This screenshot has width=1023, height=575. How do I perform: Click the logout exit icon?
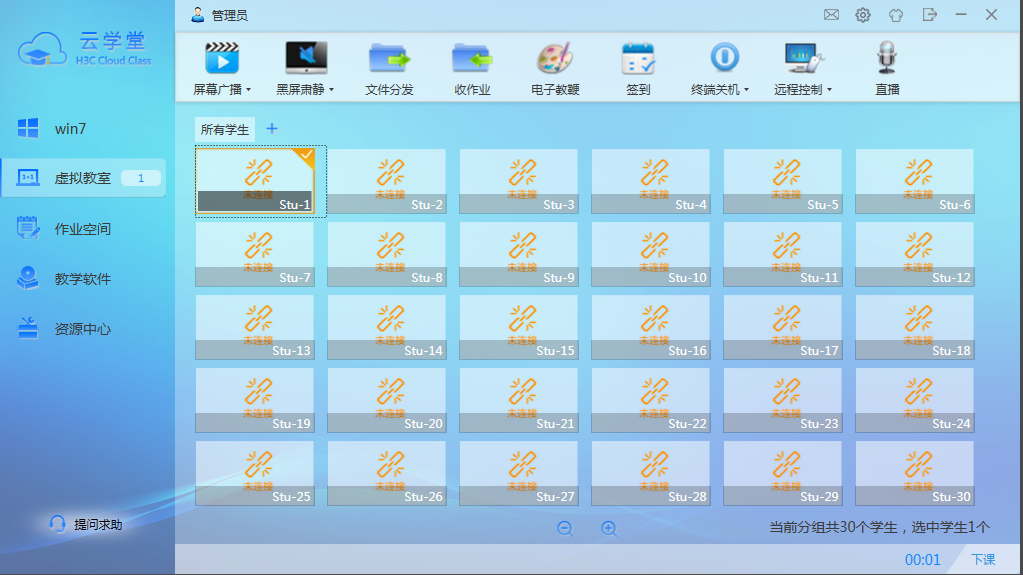(x=929, y=14)
